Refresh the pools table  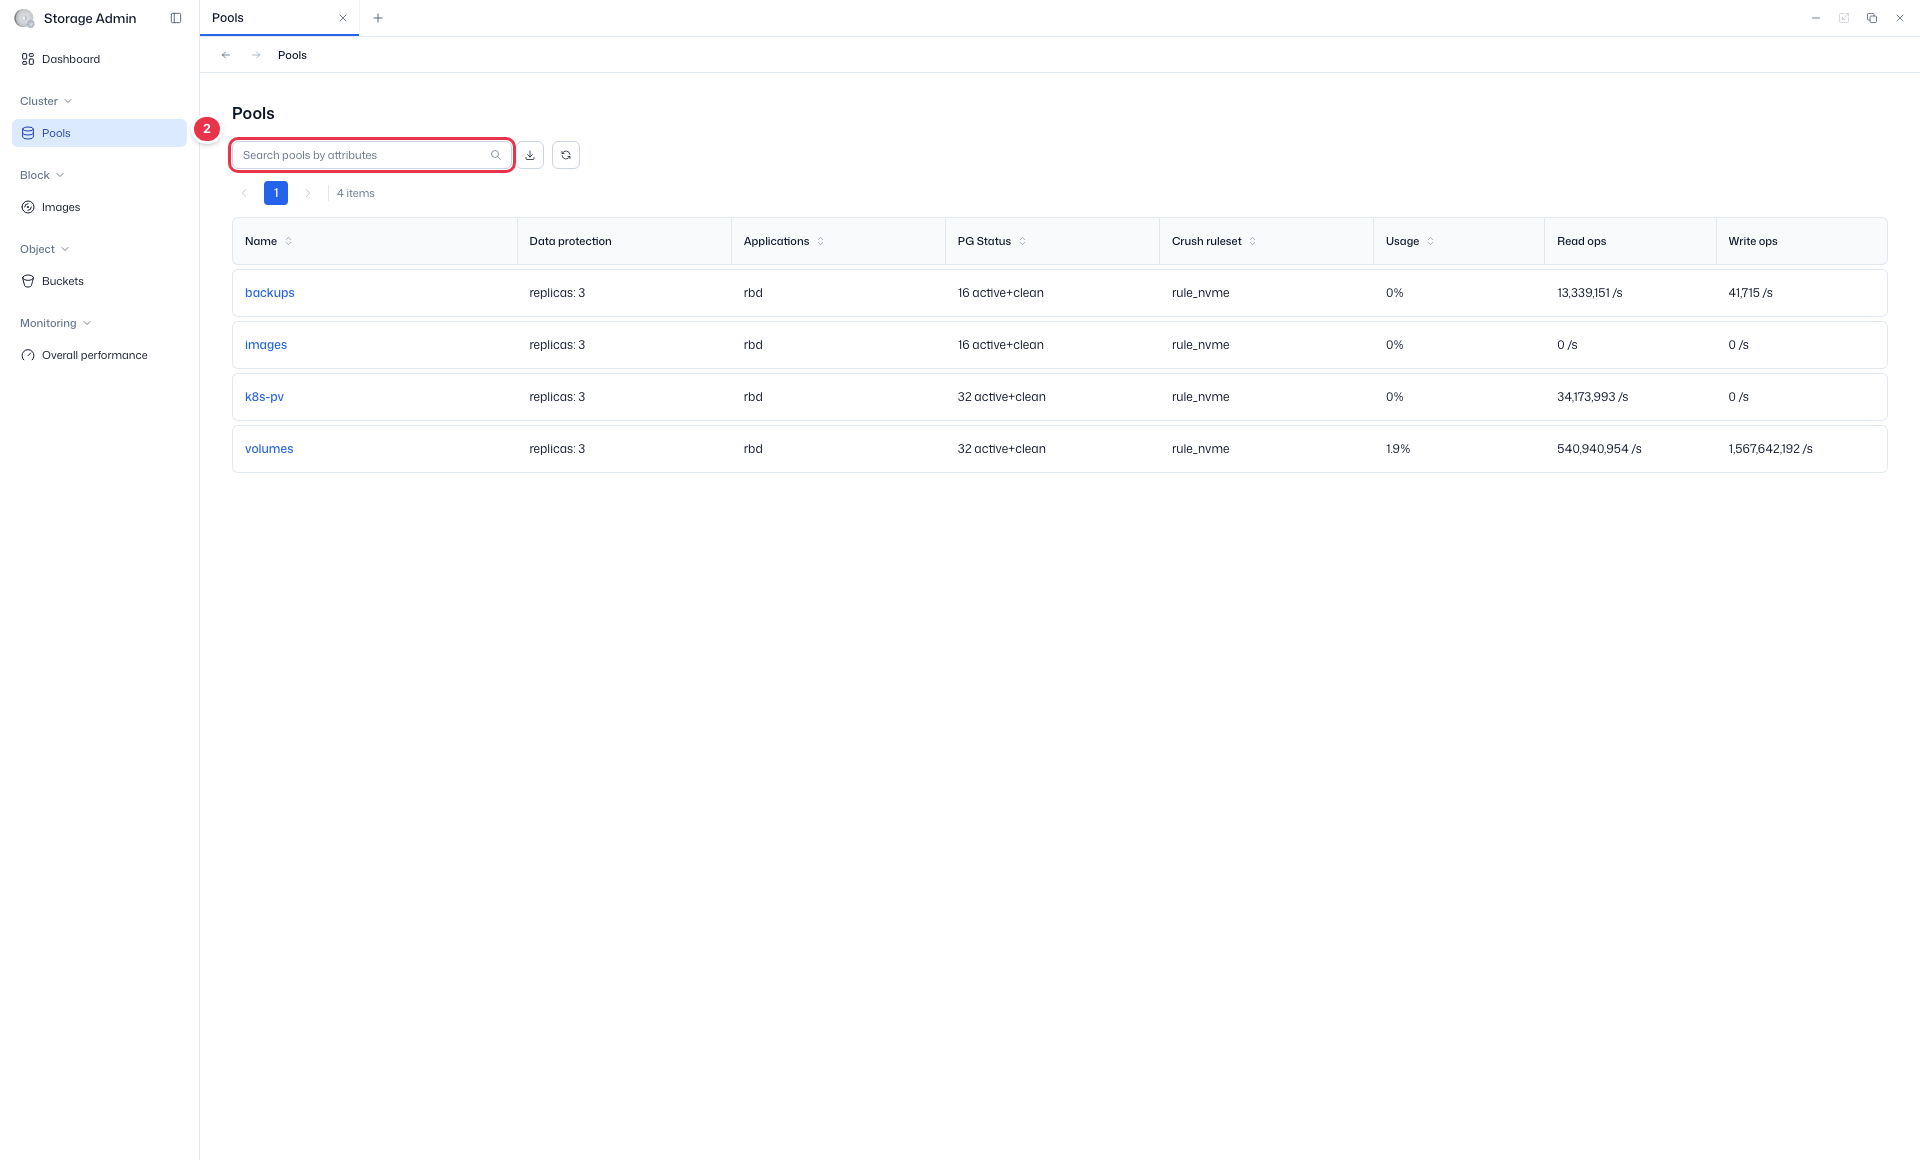point(566,155)
